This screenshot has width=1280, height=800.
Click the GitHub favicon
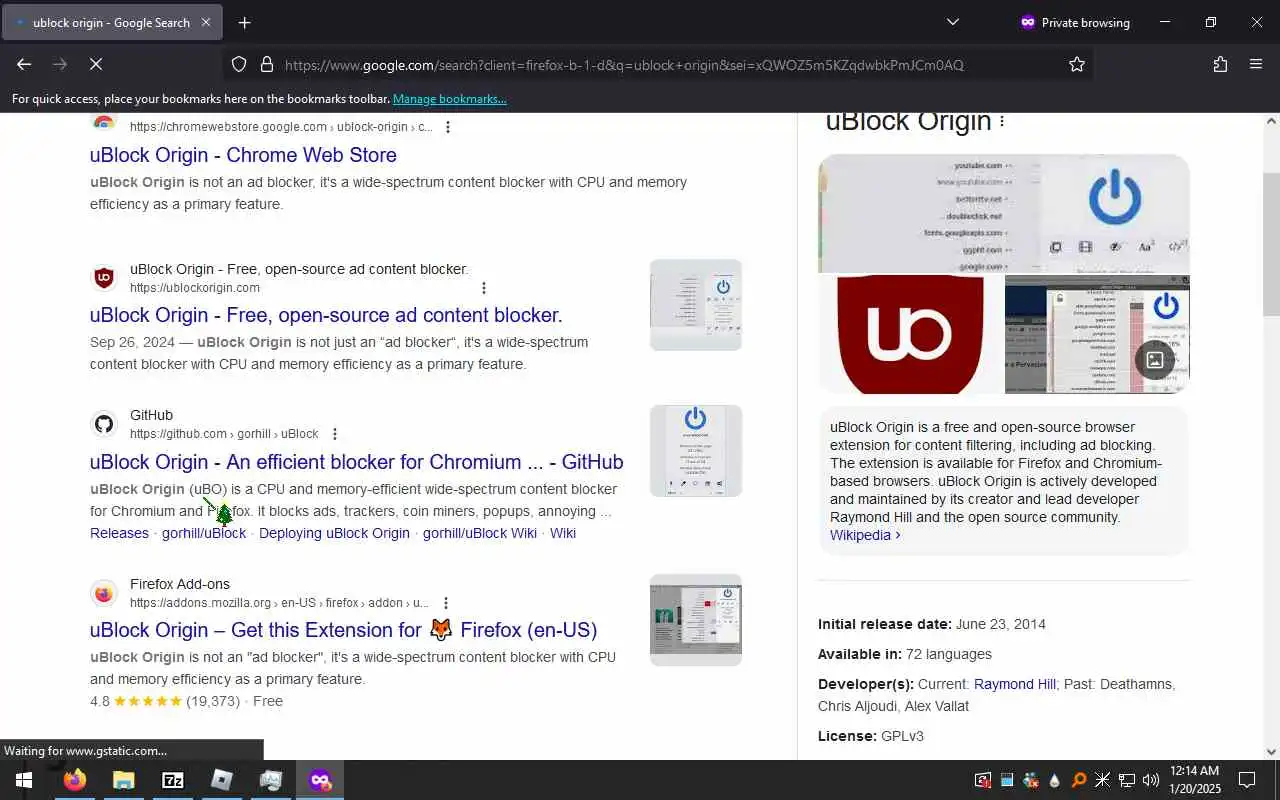coord(104,424)
